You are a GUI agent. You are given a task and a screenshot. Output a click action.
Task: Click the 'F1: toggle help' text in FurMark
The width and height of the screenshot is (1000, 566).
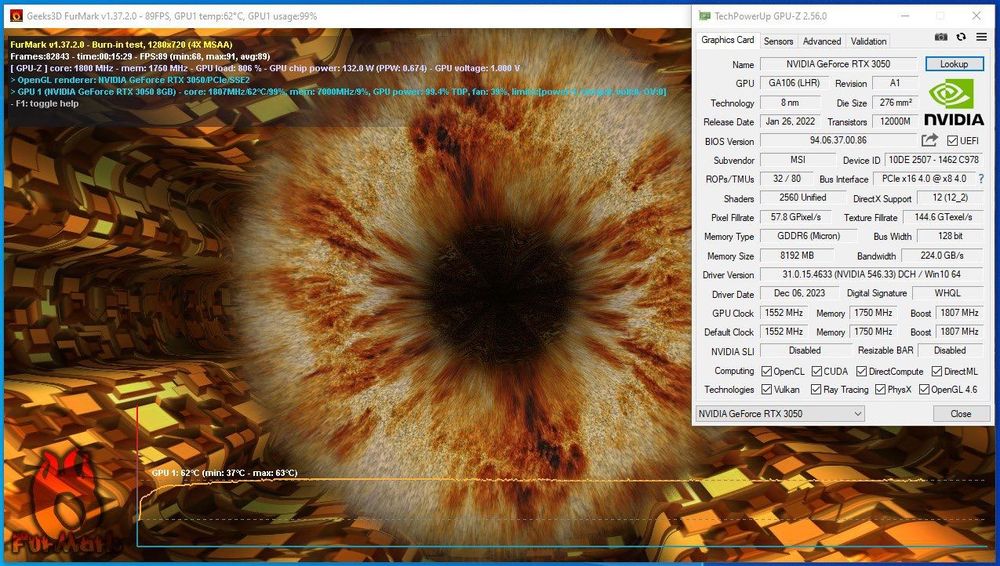tap(45, 103)
